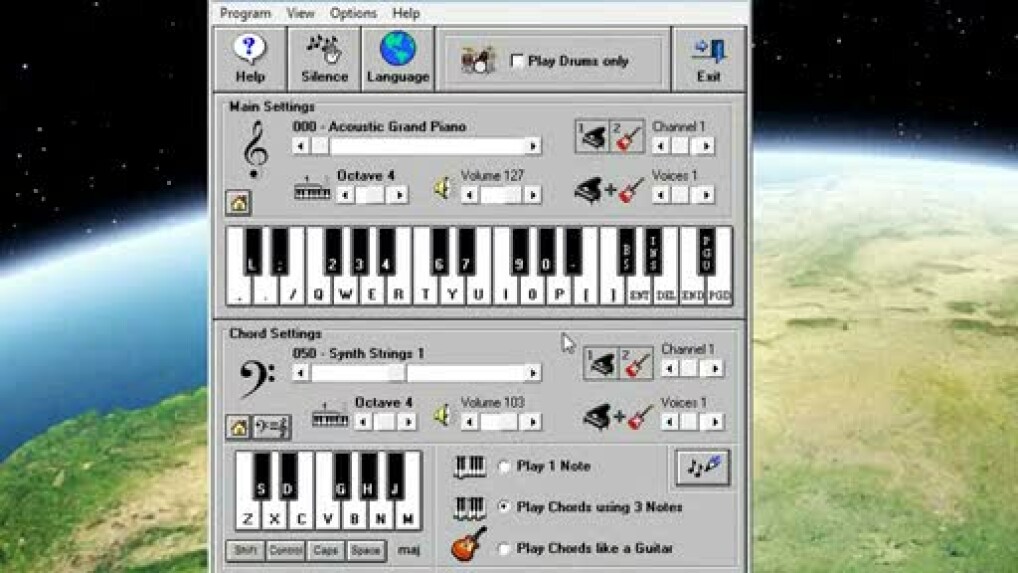Open the Program menu
This screenshot has width=1018, height=573.
click(x=245, y=13)
